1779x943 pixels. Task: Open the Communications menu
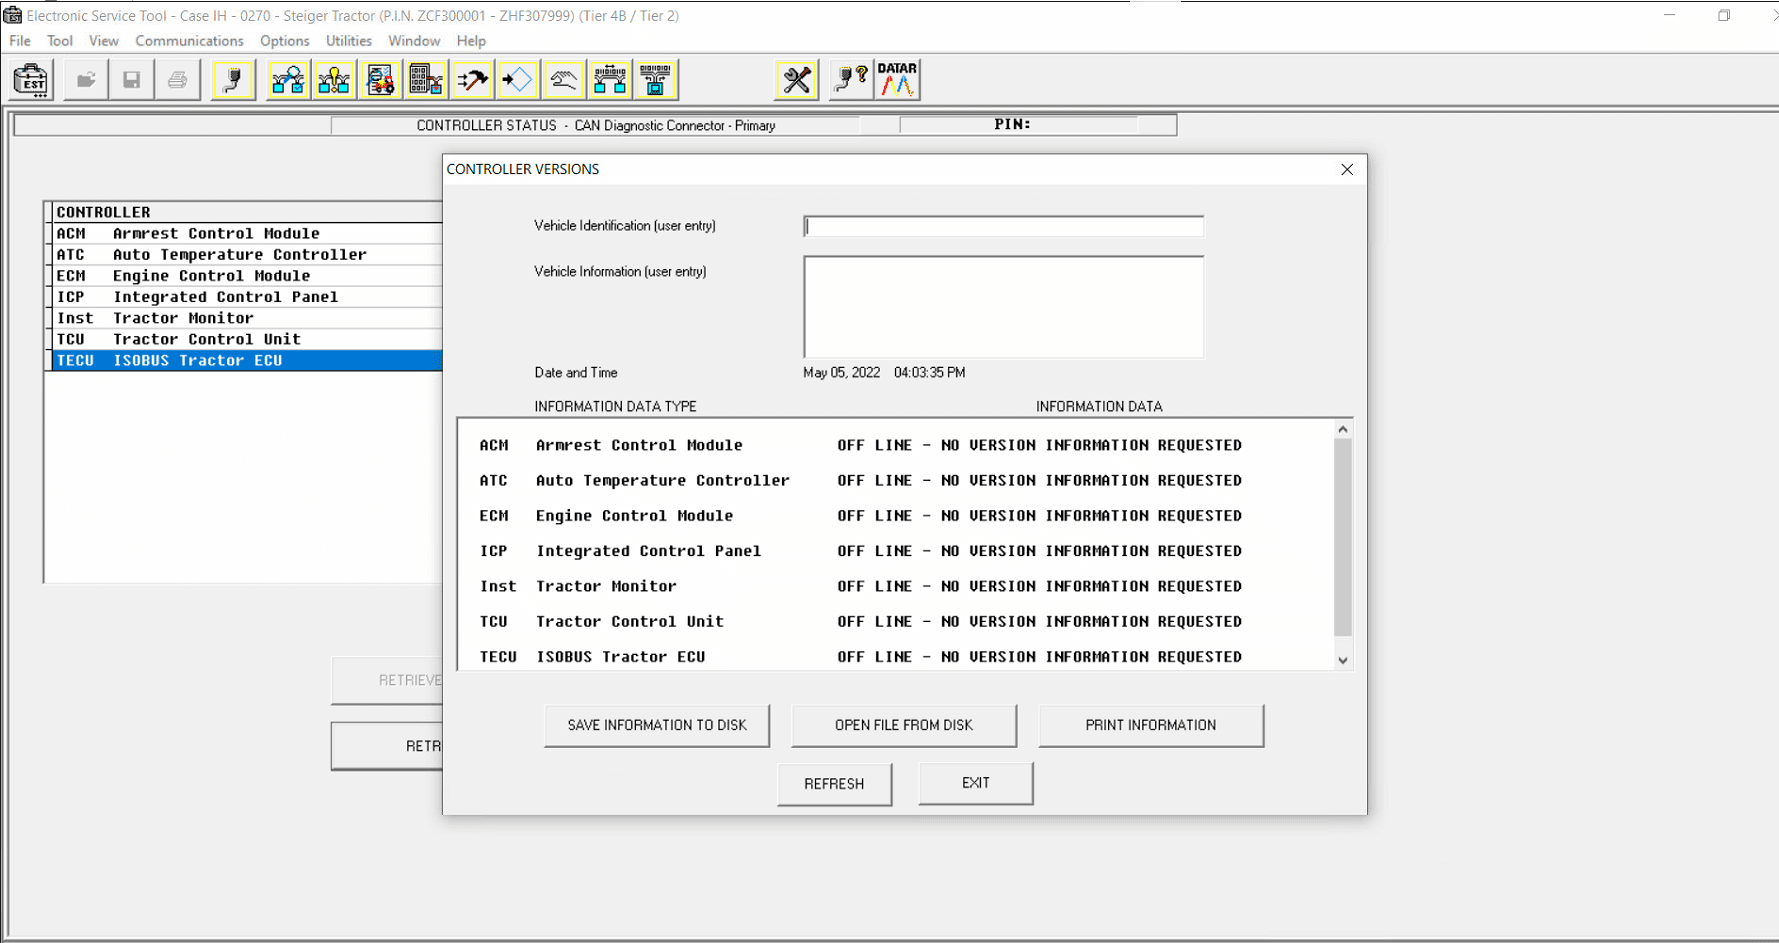pyautogui.click(x=189, y=41)
